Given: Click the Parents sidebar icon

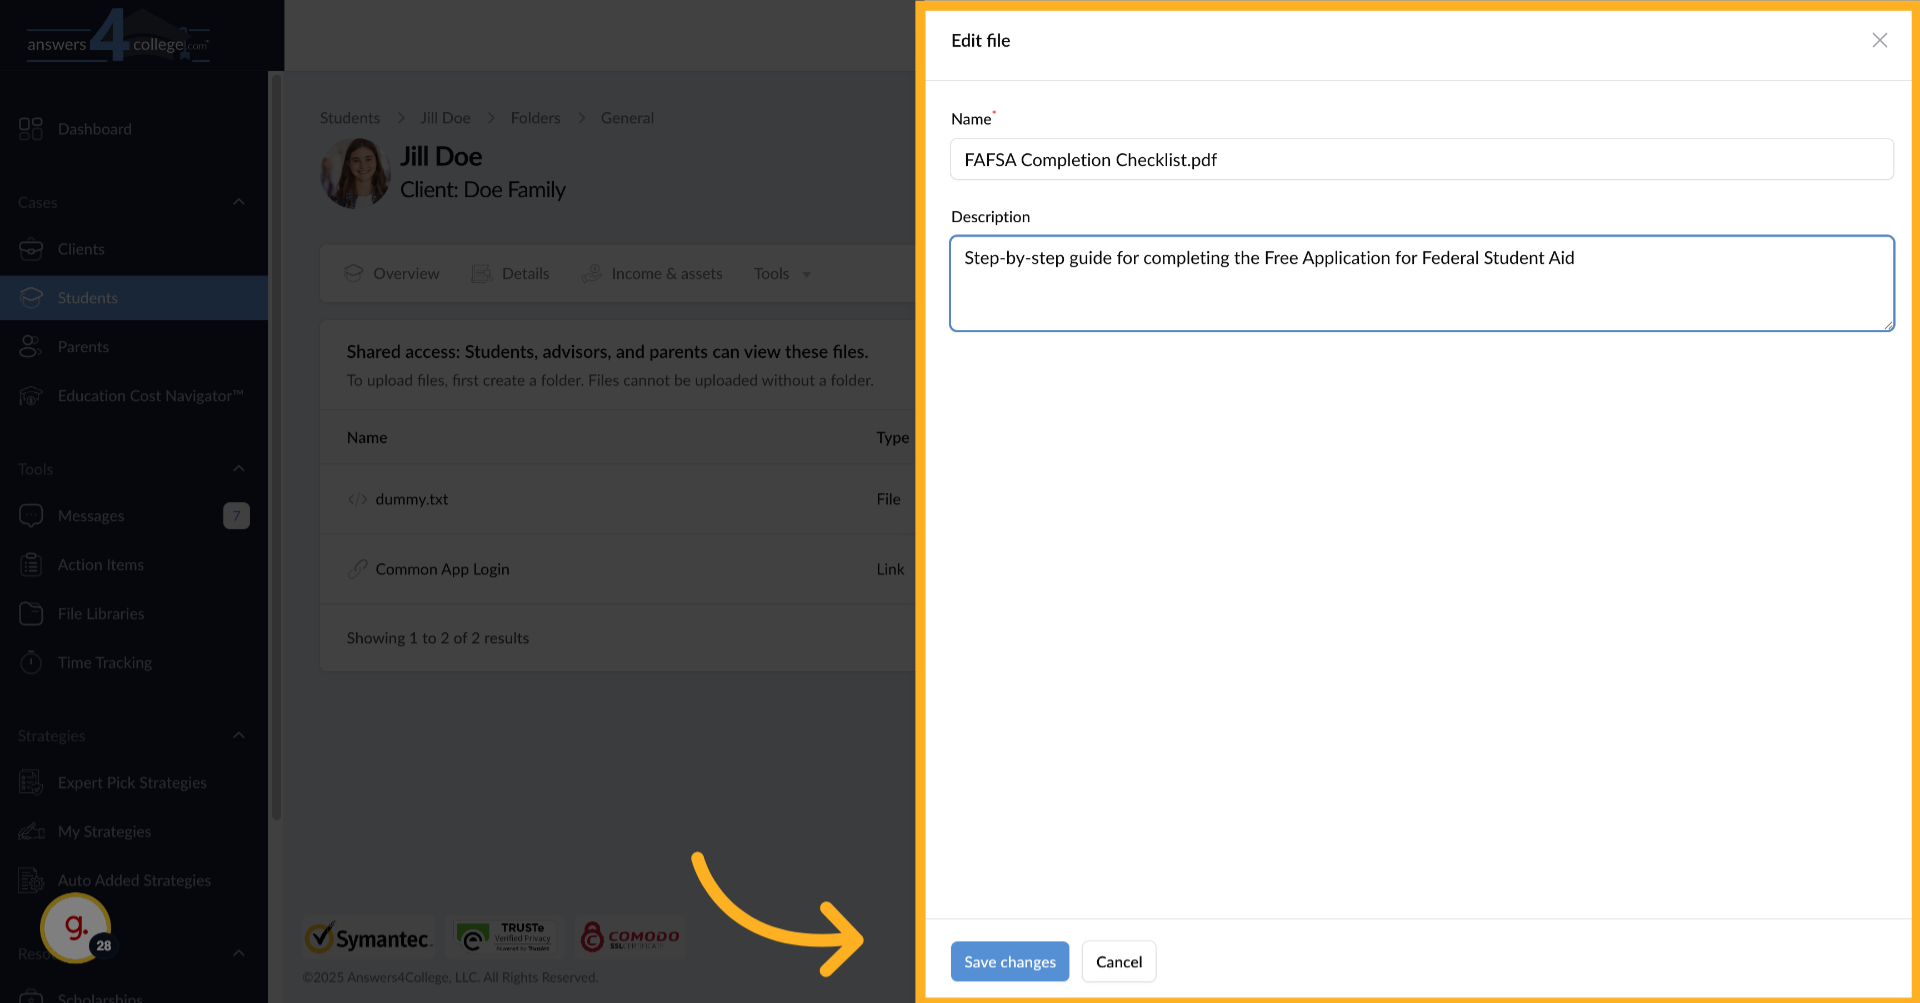Looking at the screenshot, I should point(31,347).
